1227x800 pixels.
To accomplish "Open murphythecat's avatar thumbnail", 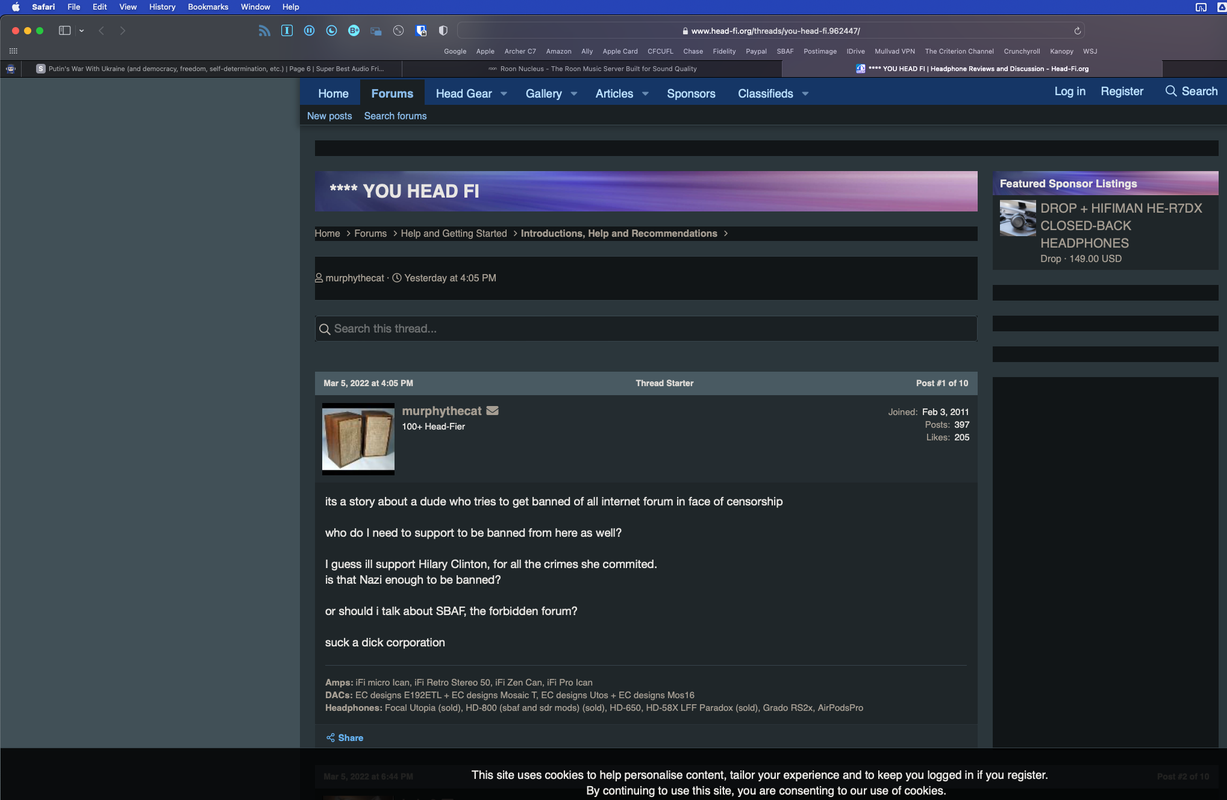I will (358, 439).
